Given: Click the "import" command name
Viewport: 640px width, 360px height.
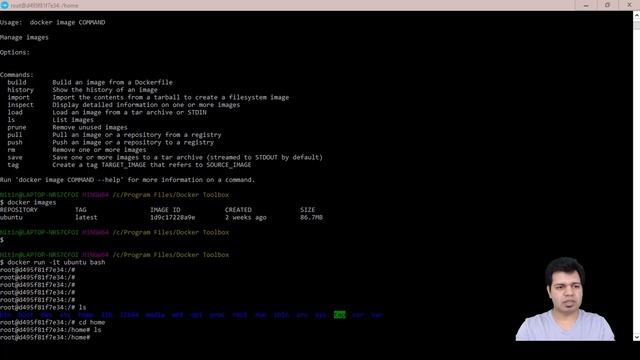Looking at the screenshot, I should pyautogui.click(x=18, y=98).
